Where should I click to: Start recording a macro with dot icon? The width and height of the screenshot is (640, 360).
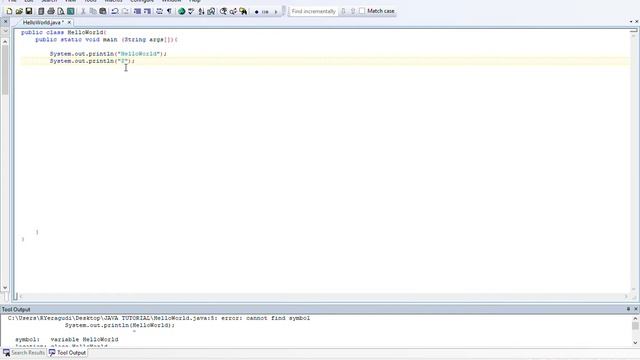click(x=256, y=12)
